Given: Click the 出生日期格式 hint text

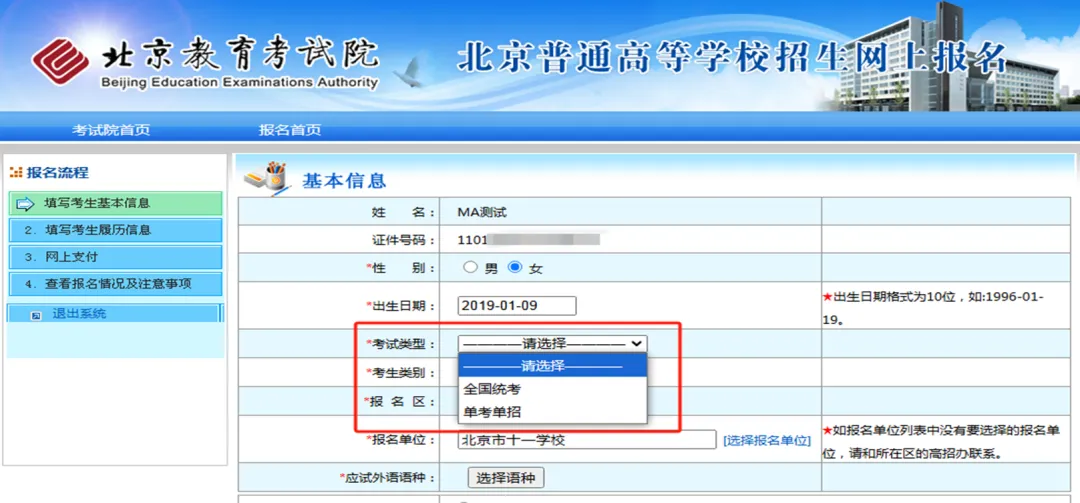Looking at the screenshot, I should pyautogui.click(x=933, y=309).
